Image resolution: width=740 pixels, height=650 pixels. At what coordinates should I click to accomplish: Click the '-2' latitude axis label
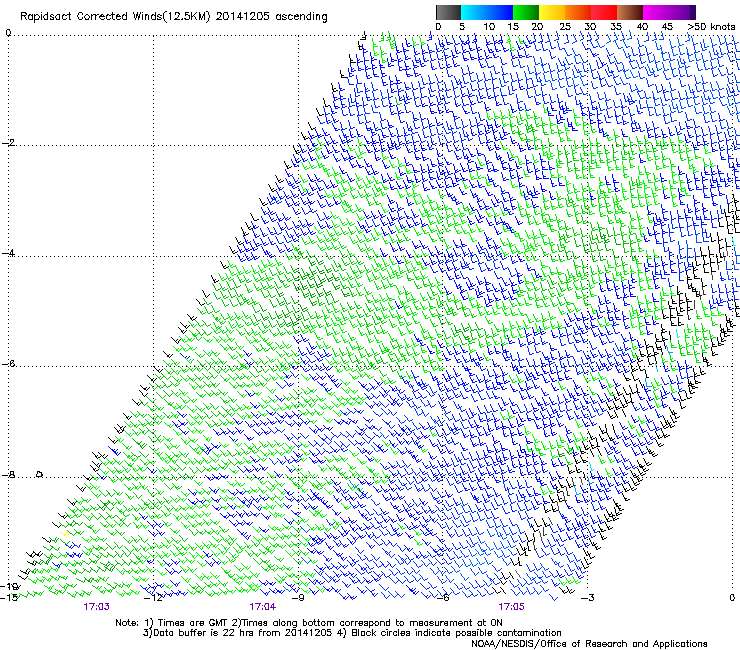click(8, 143)
